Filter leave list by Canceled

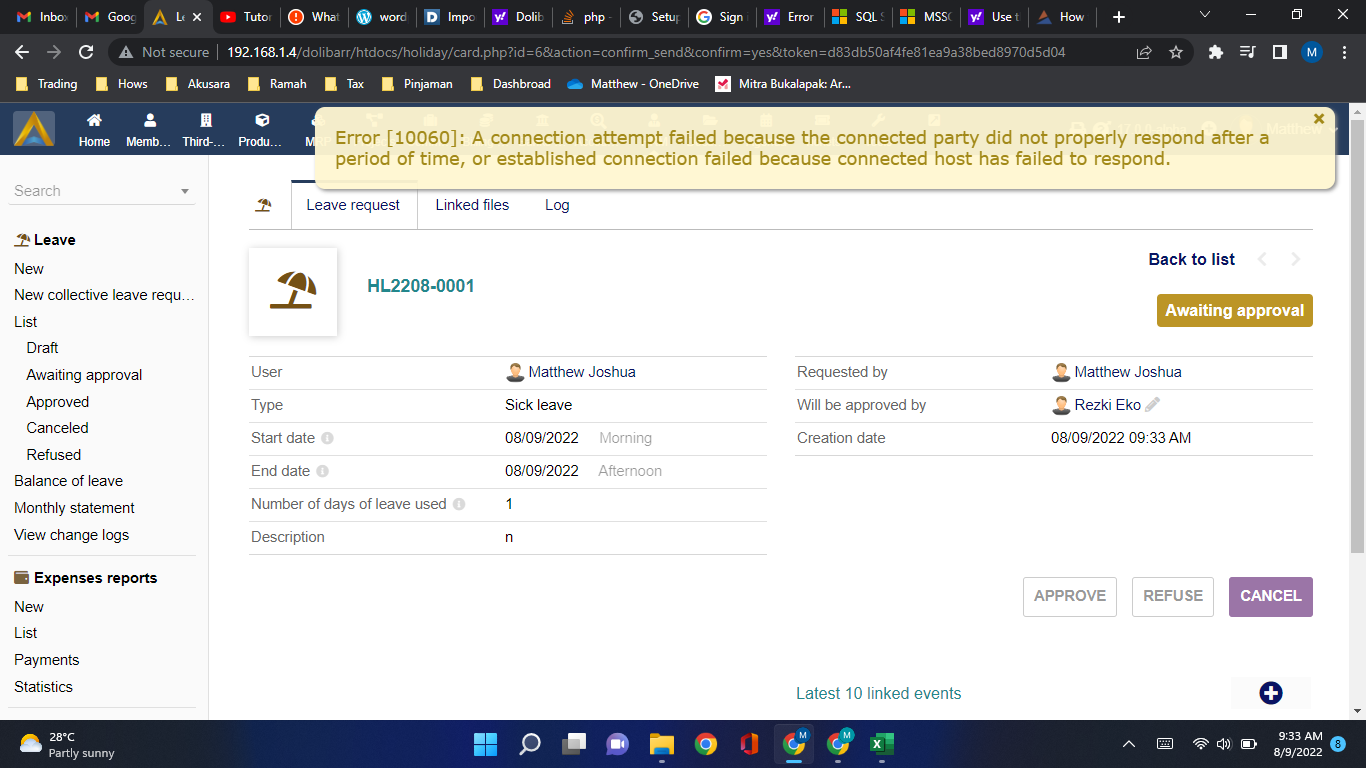(x=57, y=428)
